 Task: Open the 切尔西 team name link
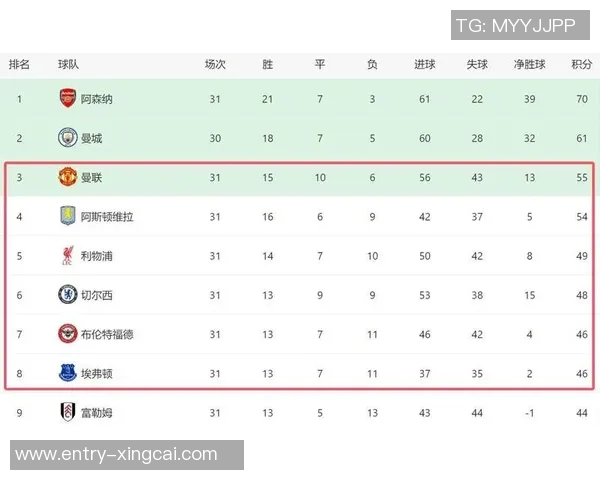tap(97, 295)
